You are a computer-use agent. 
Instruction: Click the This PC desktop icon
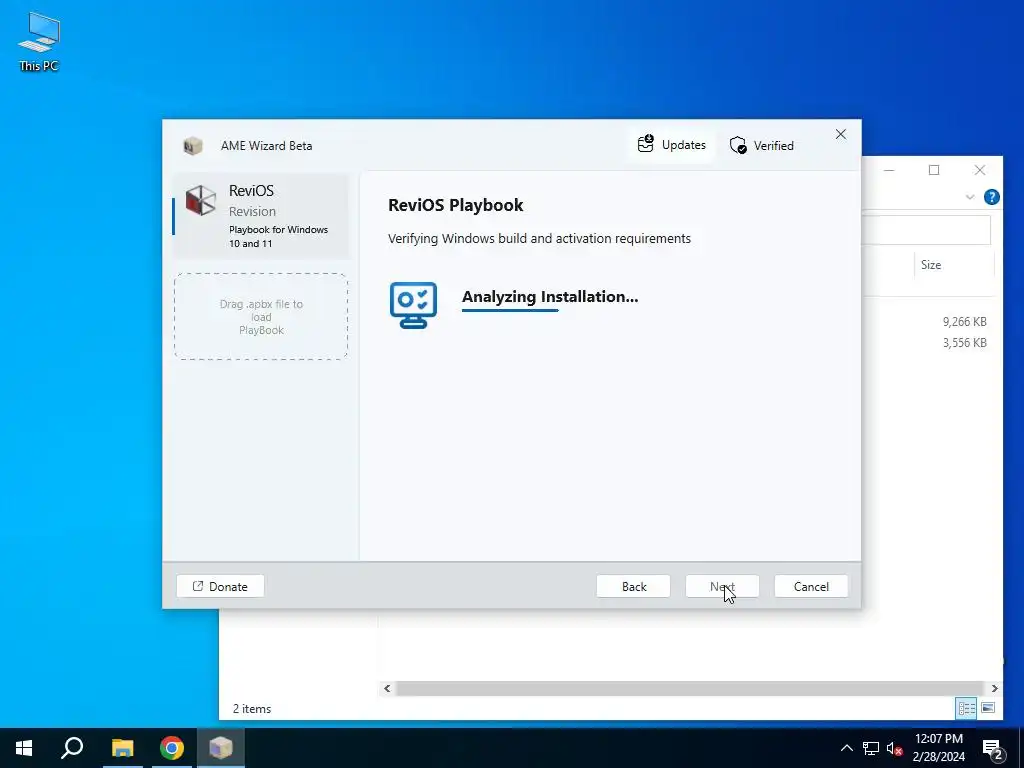(39, 42)
